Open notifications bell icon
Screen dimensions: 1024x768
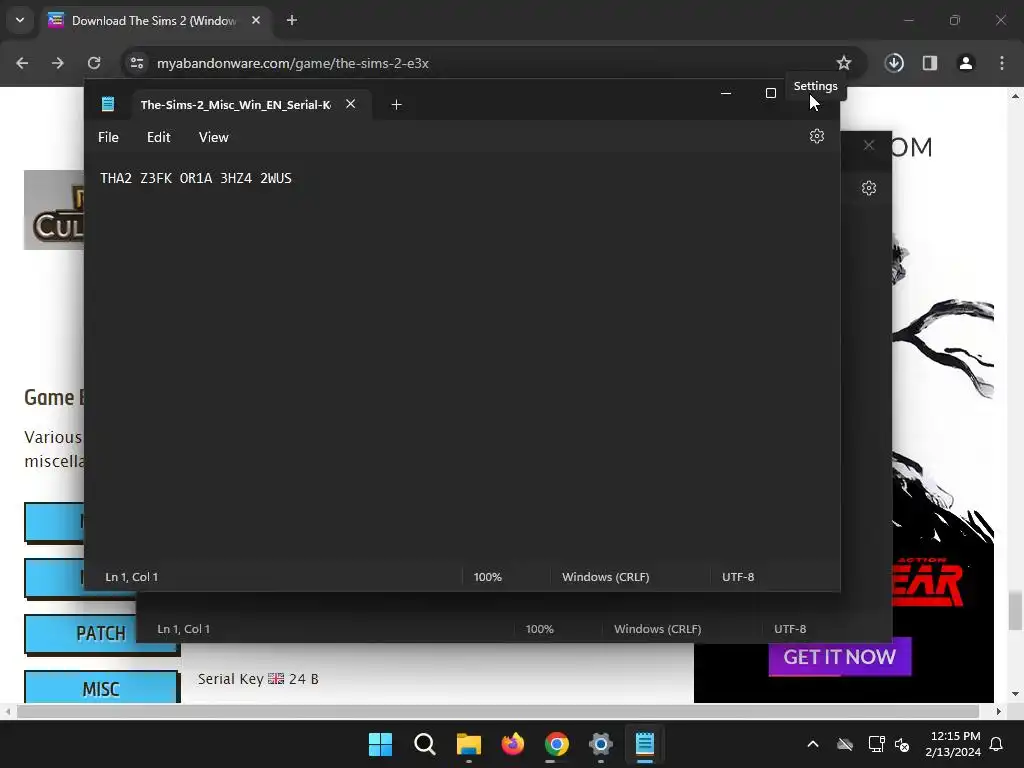(997, 744)
